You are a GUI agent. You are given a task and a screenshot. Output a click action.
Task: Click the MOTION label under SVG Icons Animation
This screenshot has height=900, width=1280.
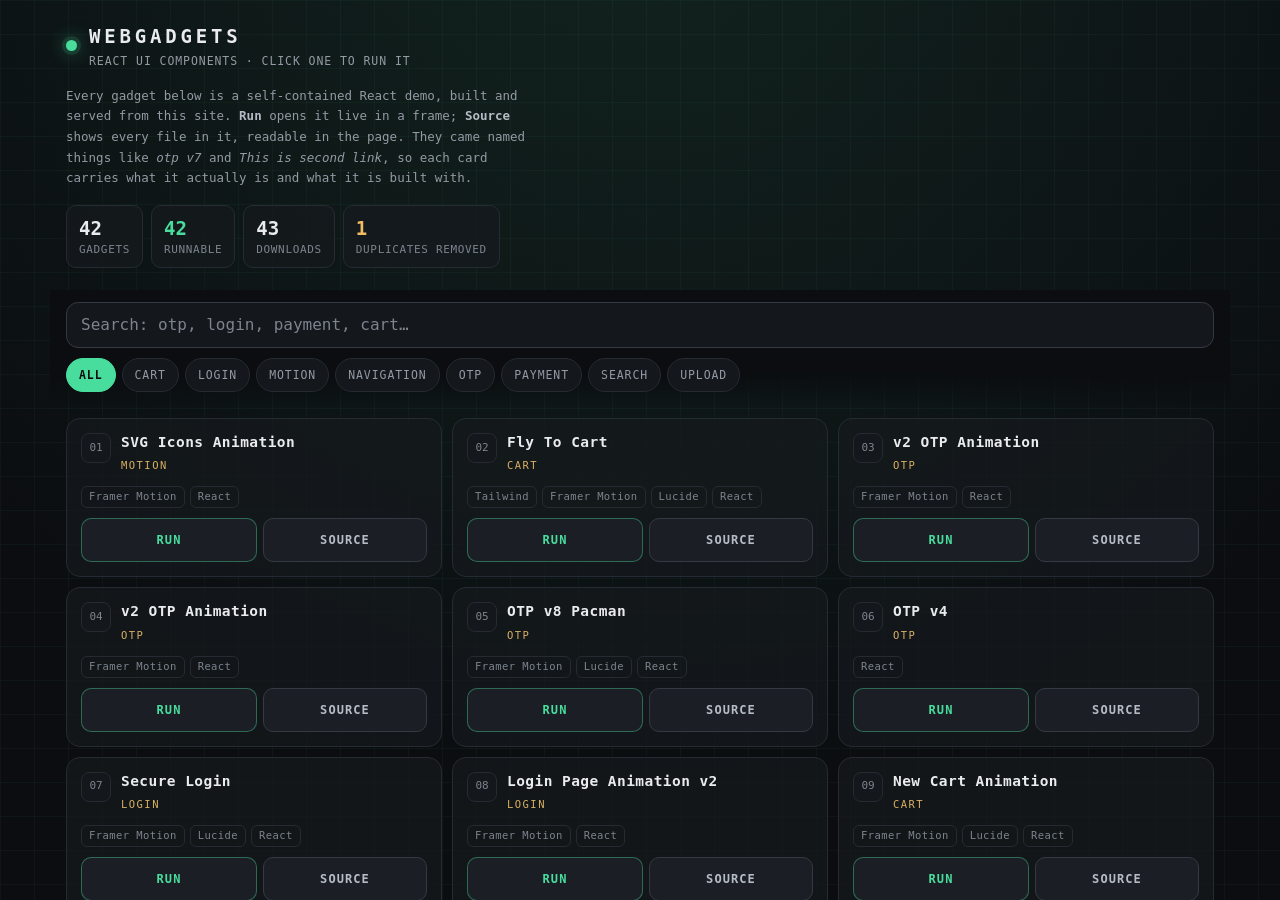144,466
